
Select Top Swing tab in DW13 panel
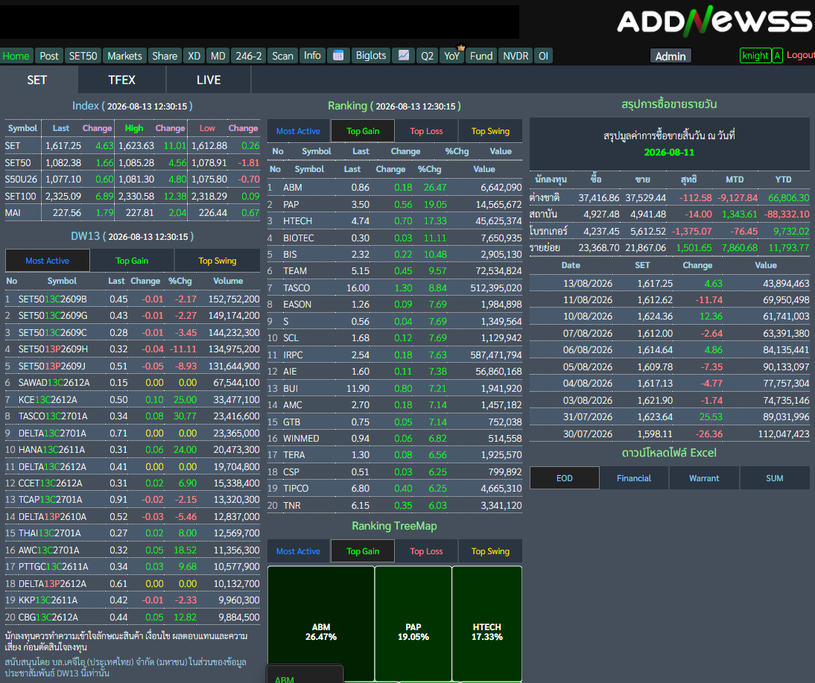(x=217, y=260)
